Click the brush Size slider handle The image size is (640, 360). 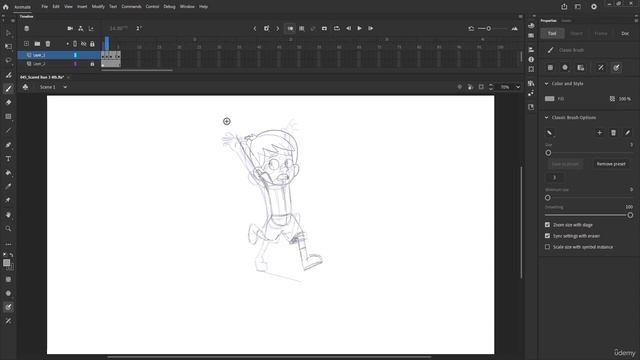(x=548, y=153)
